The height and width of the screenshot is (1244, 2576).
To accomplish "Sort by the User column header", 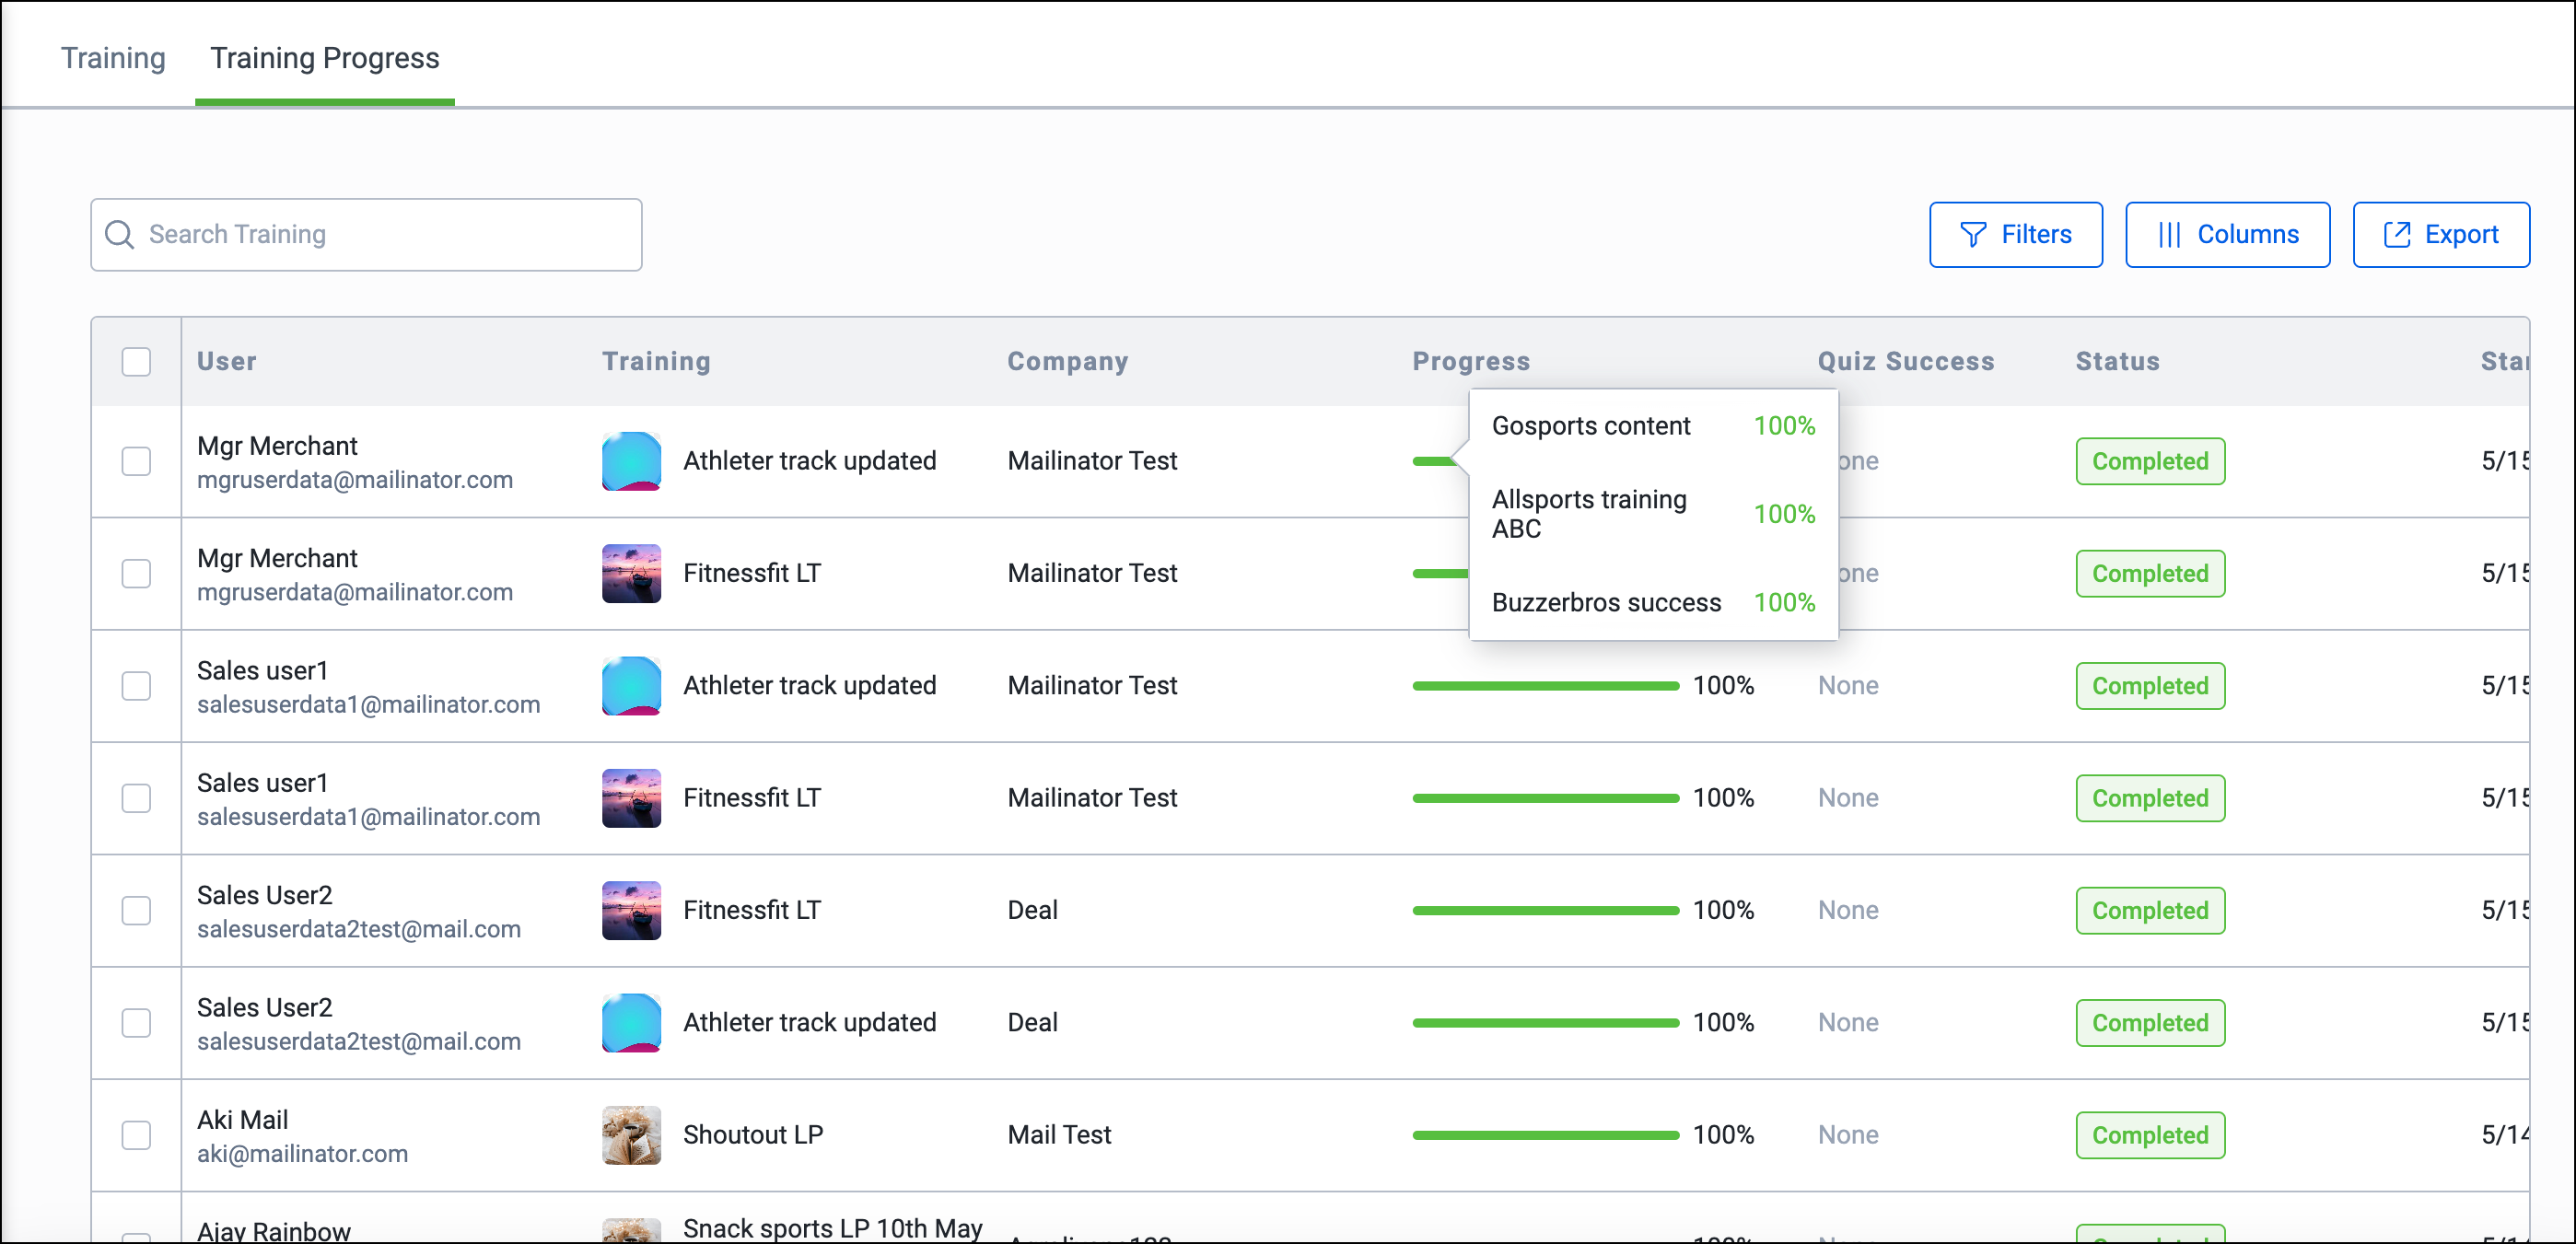I will [226, 361].
